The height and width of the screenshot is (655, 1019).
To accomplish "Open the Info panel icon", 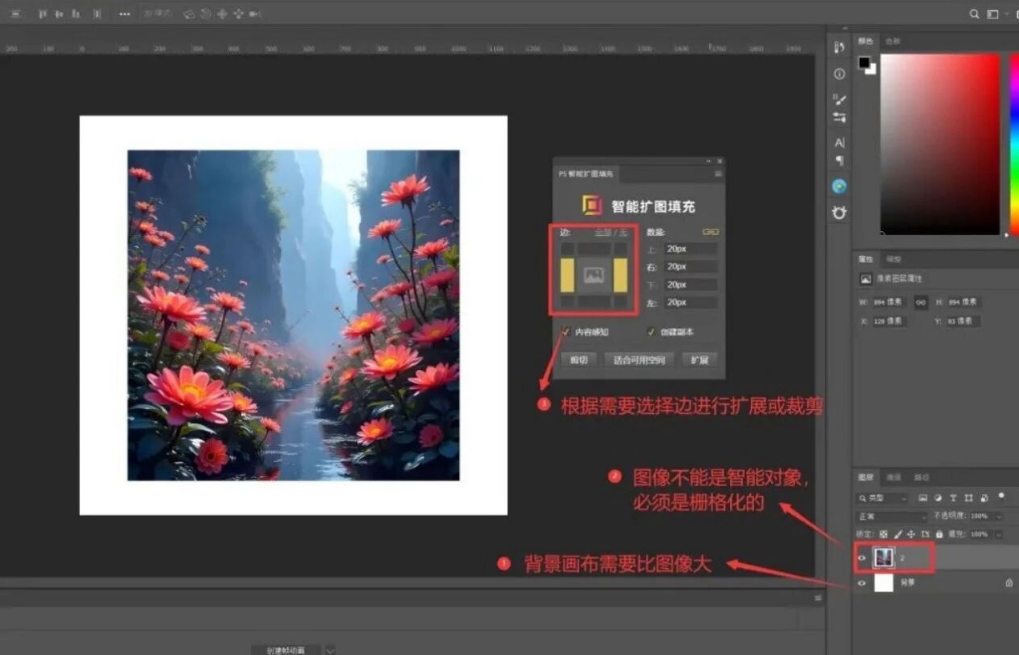I will [x=839, y=74].
